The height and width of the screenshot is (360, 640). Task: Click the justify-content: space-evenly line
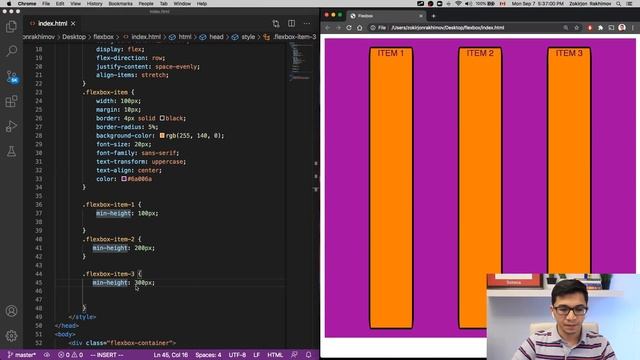coord(148,67)
